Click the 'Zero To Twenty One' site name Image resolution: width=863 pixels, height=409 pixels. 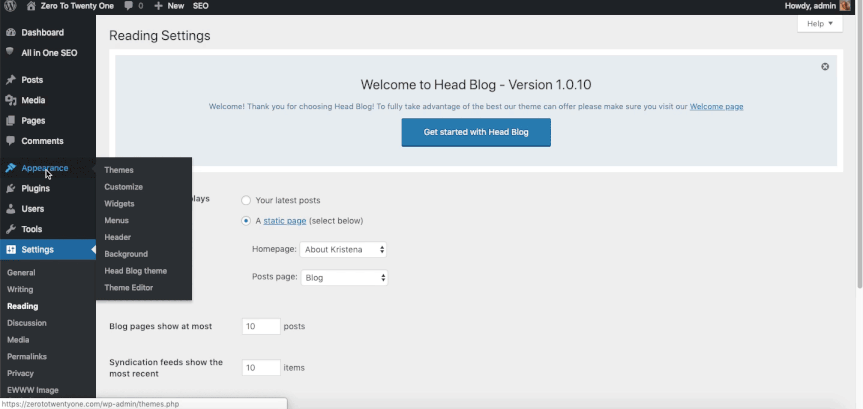(x=77, y=6)
